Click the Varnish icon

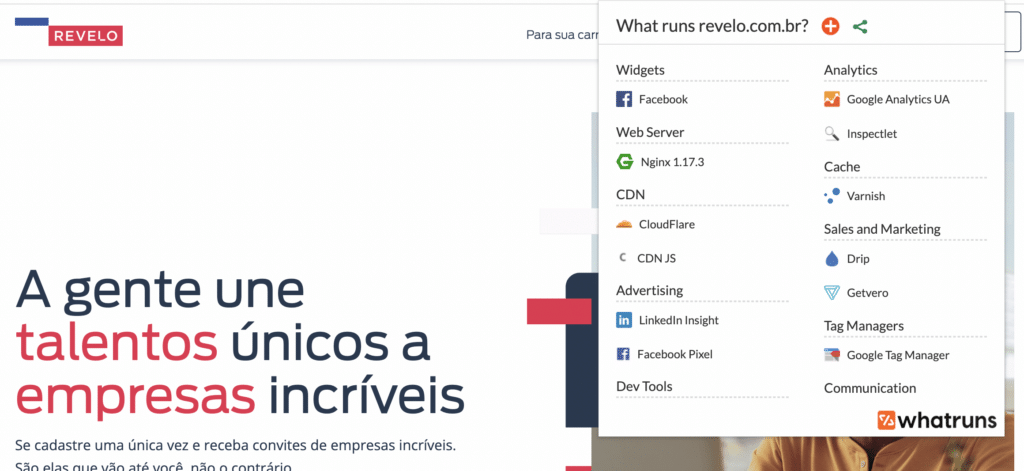831,196
